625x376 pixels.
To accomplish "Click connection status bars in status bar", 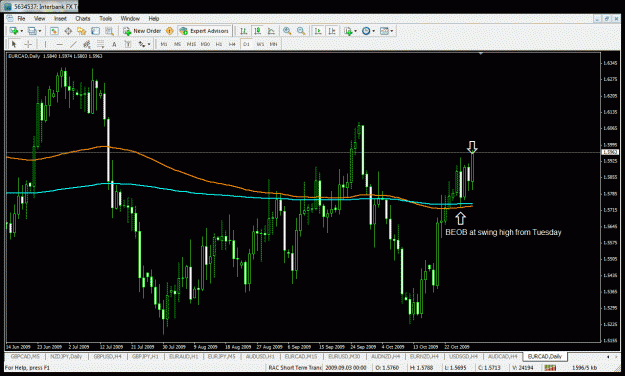I will click(550, 367).
